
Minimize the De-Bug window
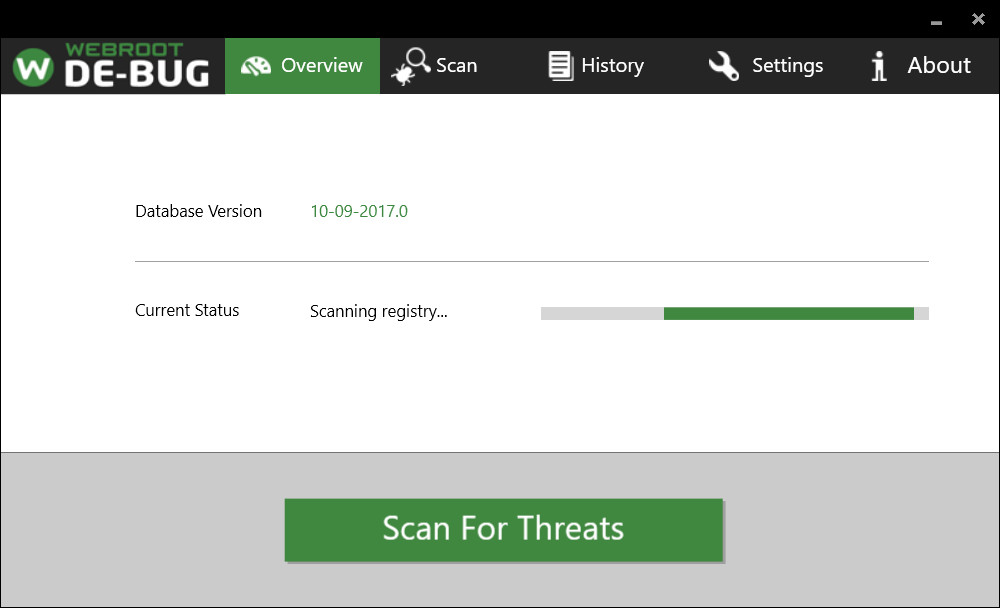coord(936,22)
